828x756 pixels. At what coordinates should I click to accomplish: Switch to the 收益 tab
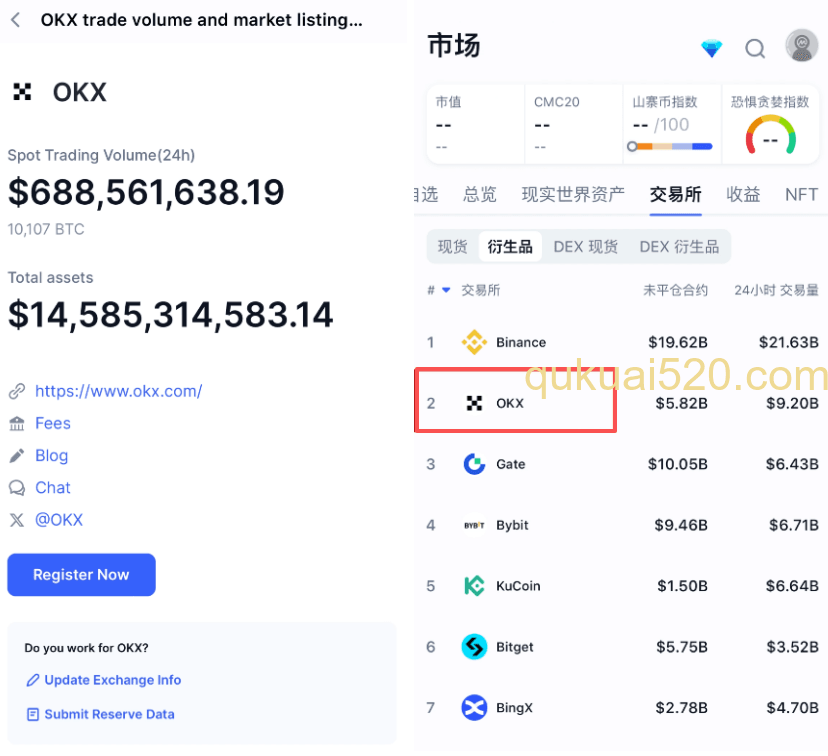743,194
